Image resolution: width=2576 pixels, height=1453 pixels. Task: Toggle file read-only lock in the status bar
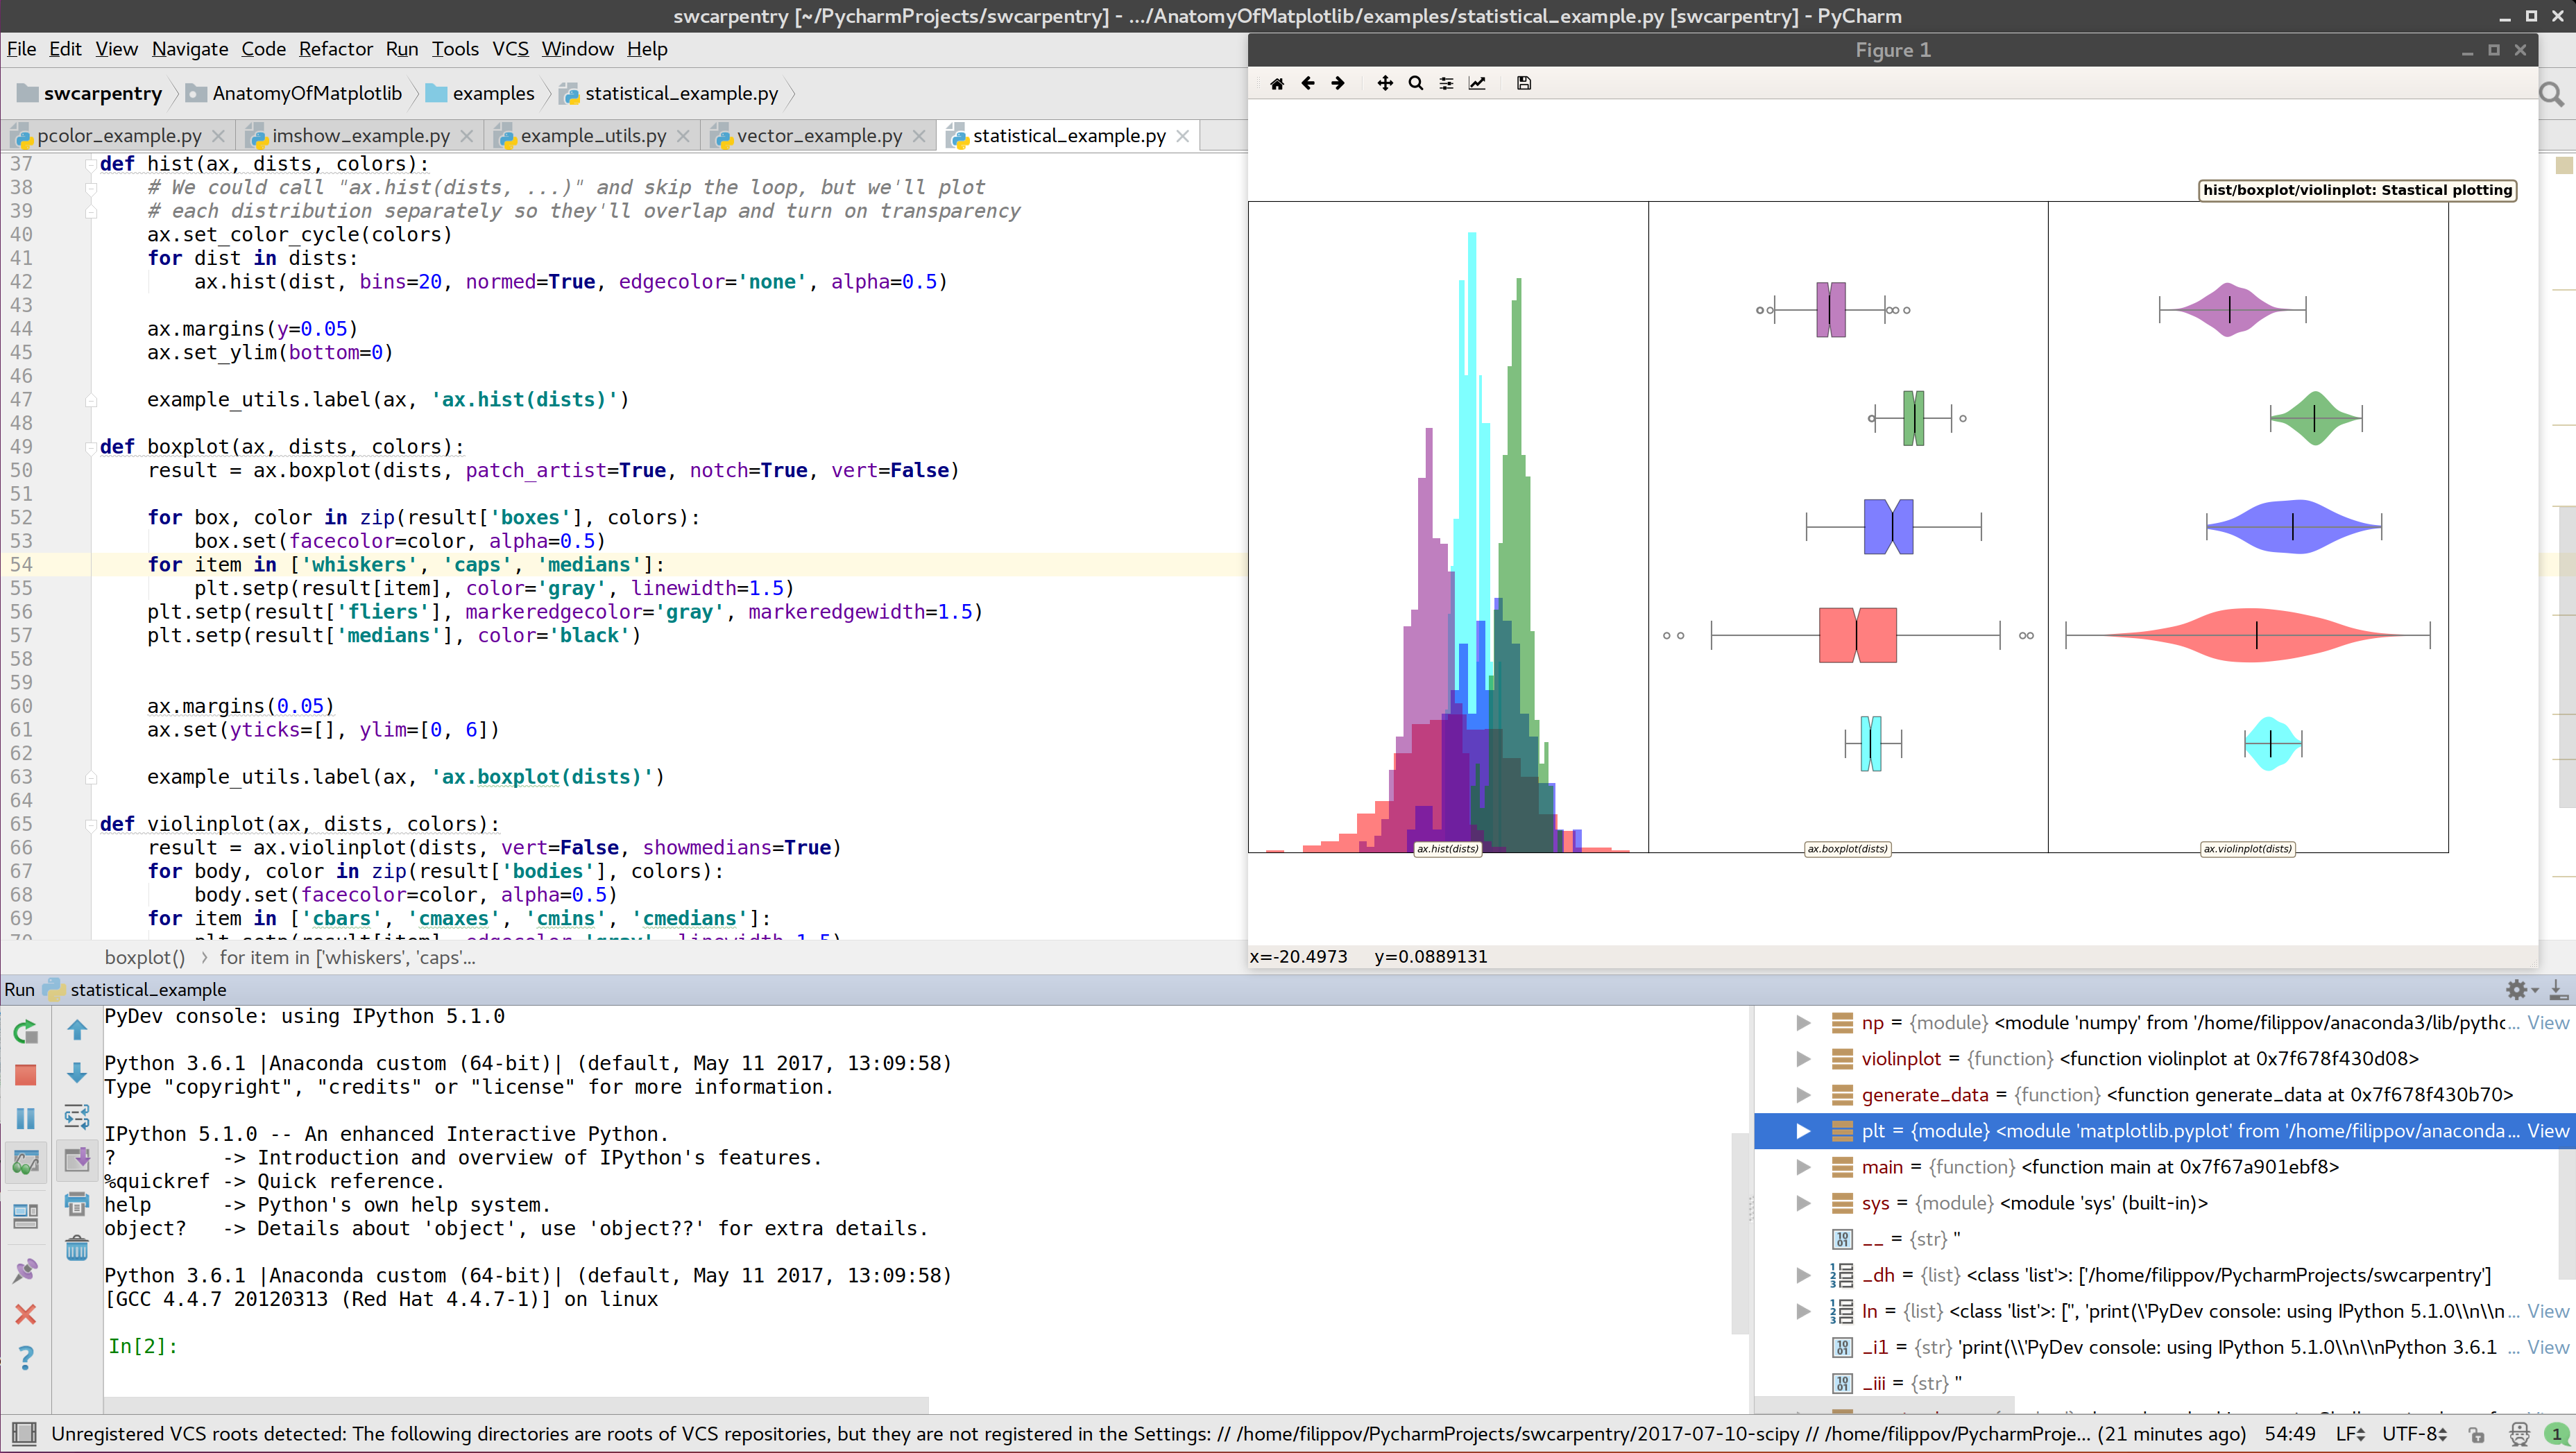click(x=2477, y=1436)
